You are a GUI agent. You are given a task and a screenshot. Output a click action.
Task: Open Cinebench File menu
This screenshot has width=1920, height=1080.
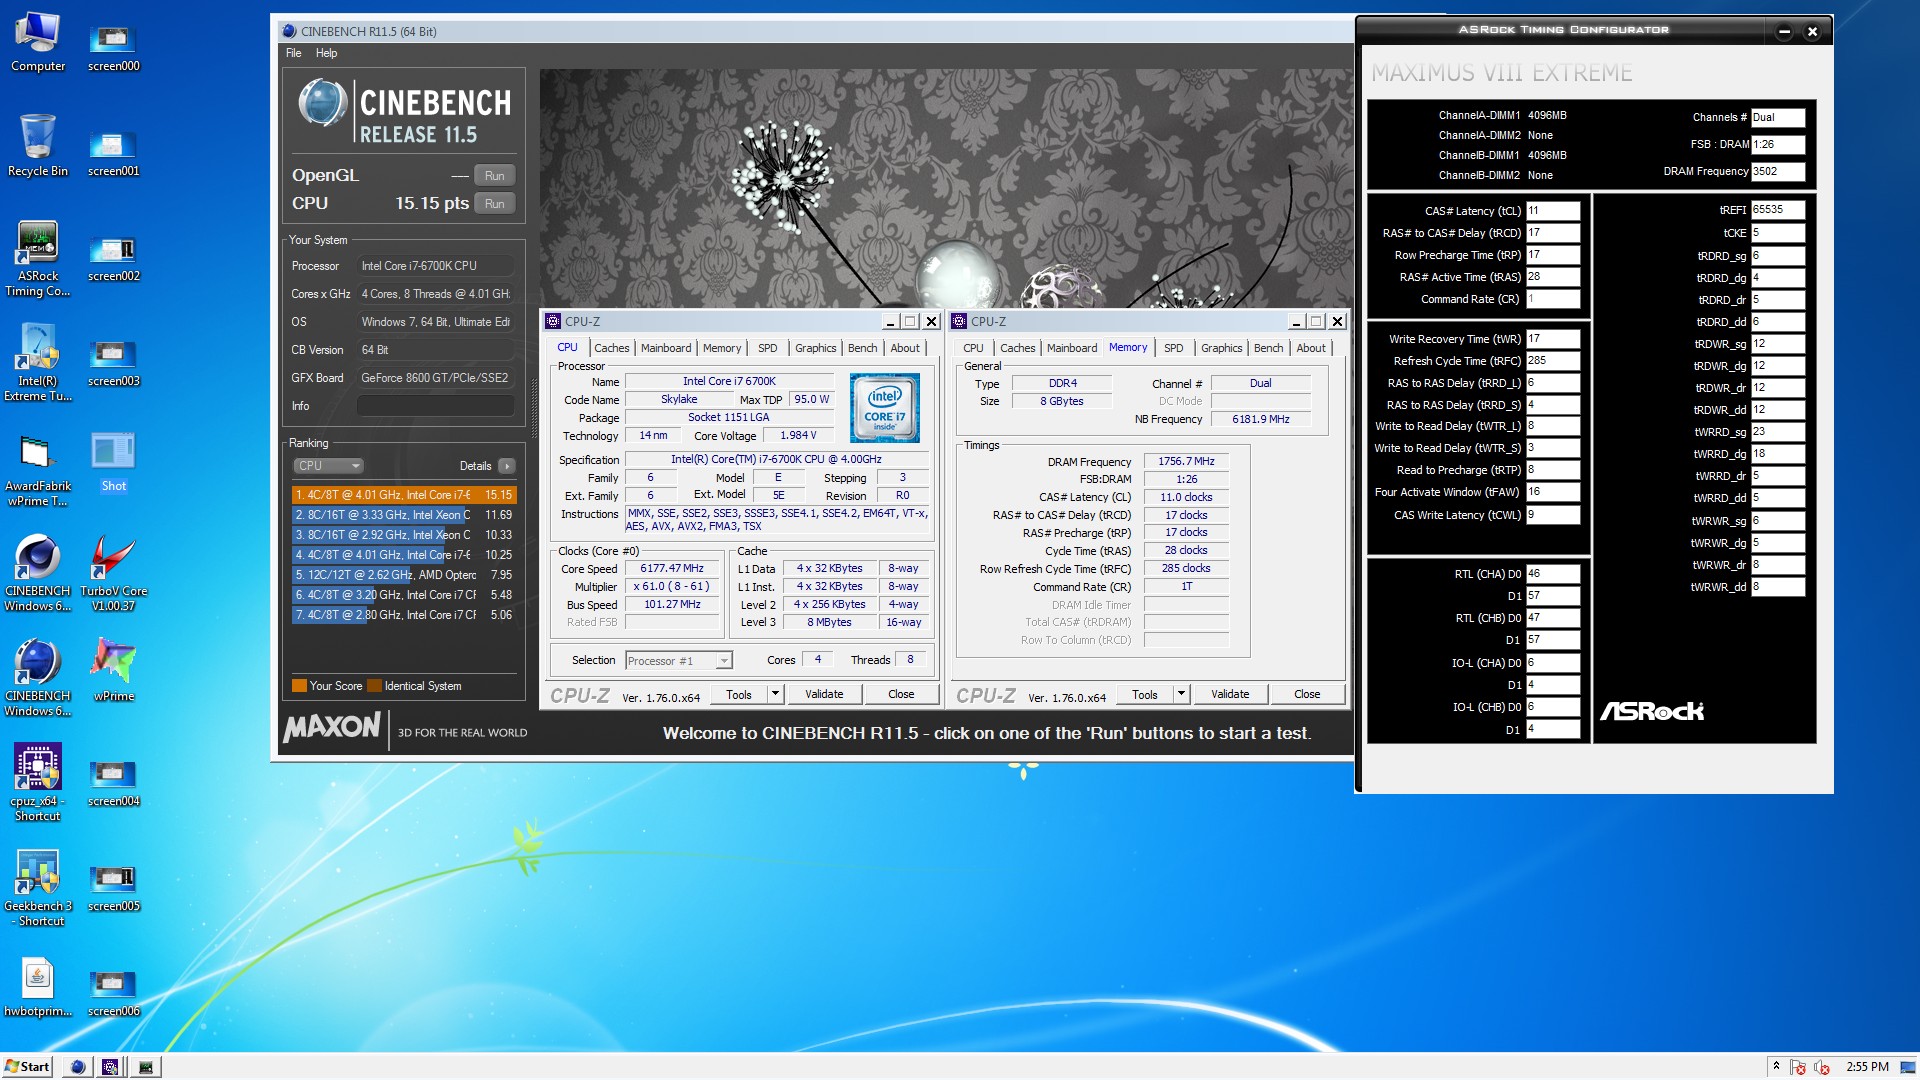(293, 53)
